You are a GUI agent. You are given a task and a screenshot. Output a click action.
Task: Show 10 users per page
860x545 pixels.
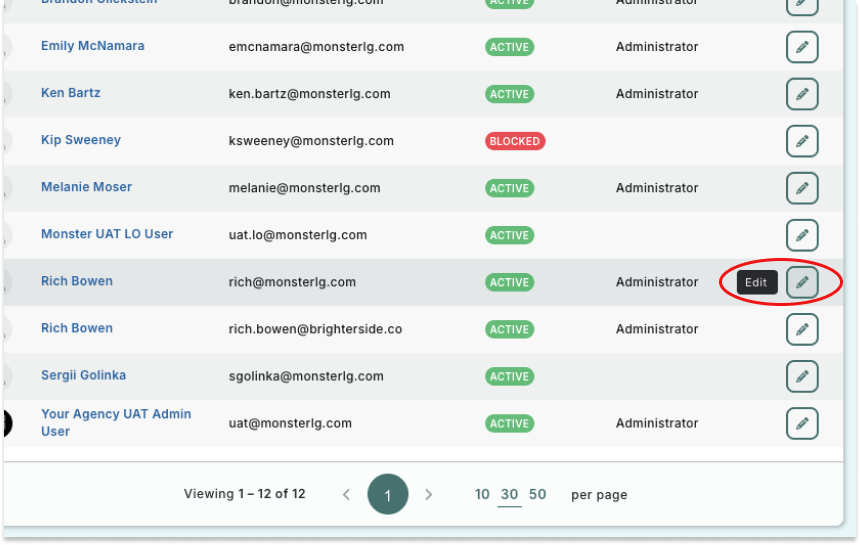tap(482, 494)
